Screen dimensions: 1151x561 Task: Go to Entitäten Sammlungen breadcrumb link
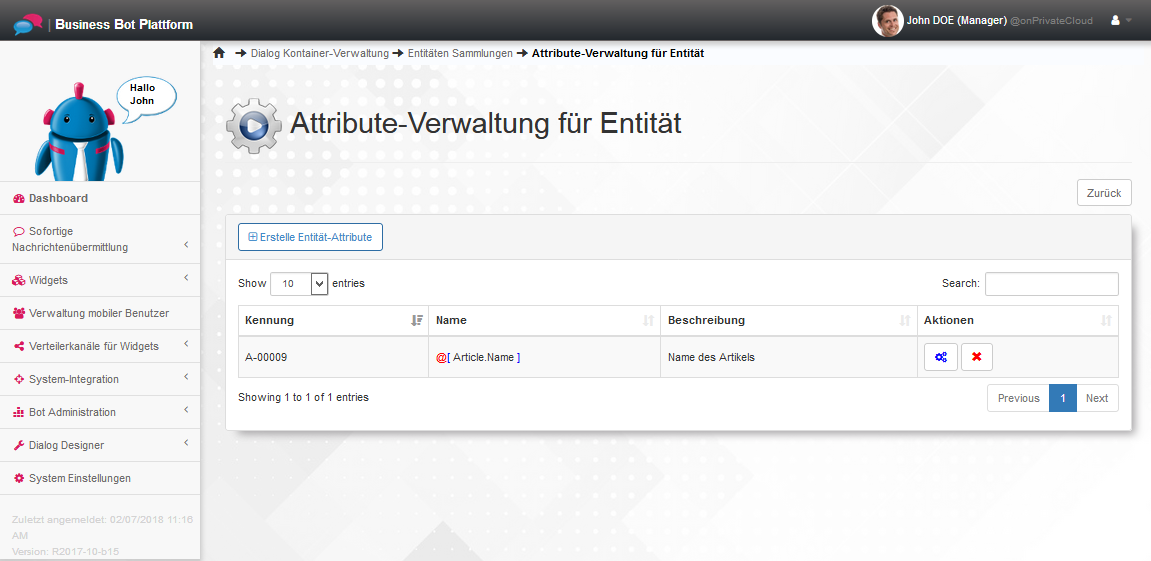click(x=460, y=53)
